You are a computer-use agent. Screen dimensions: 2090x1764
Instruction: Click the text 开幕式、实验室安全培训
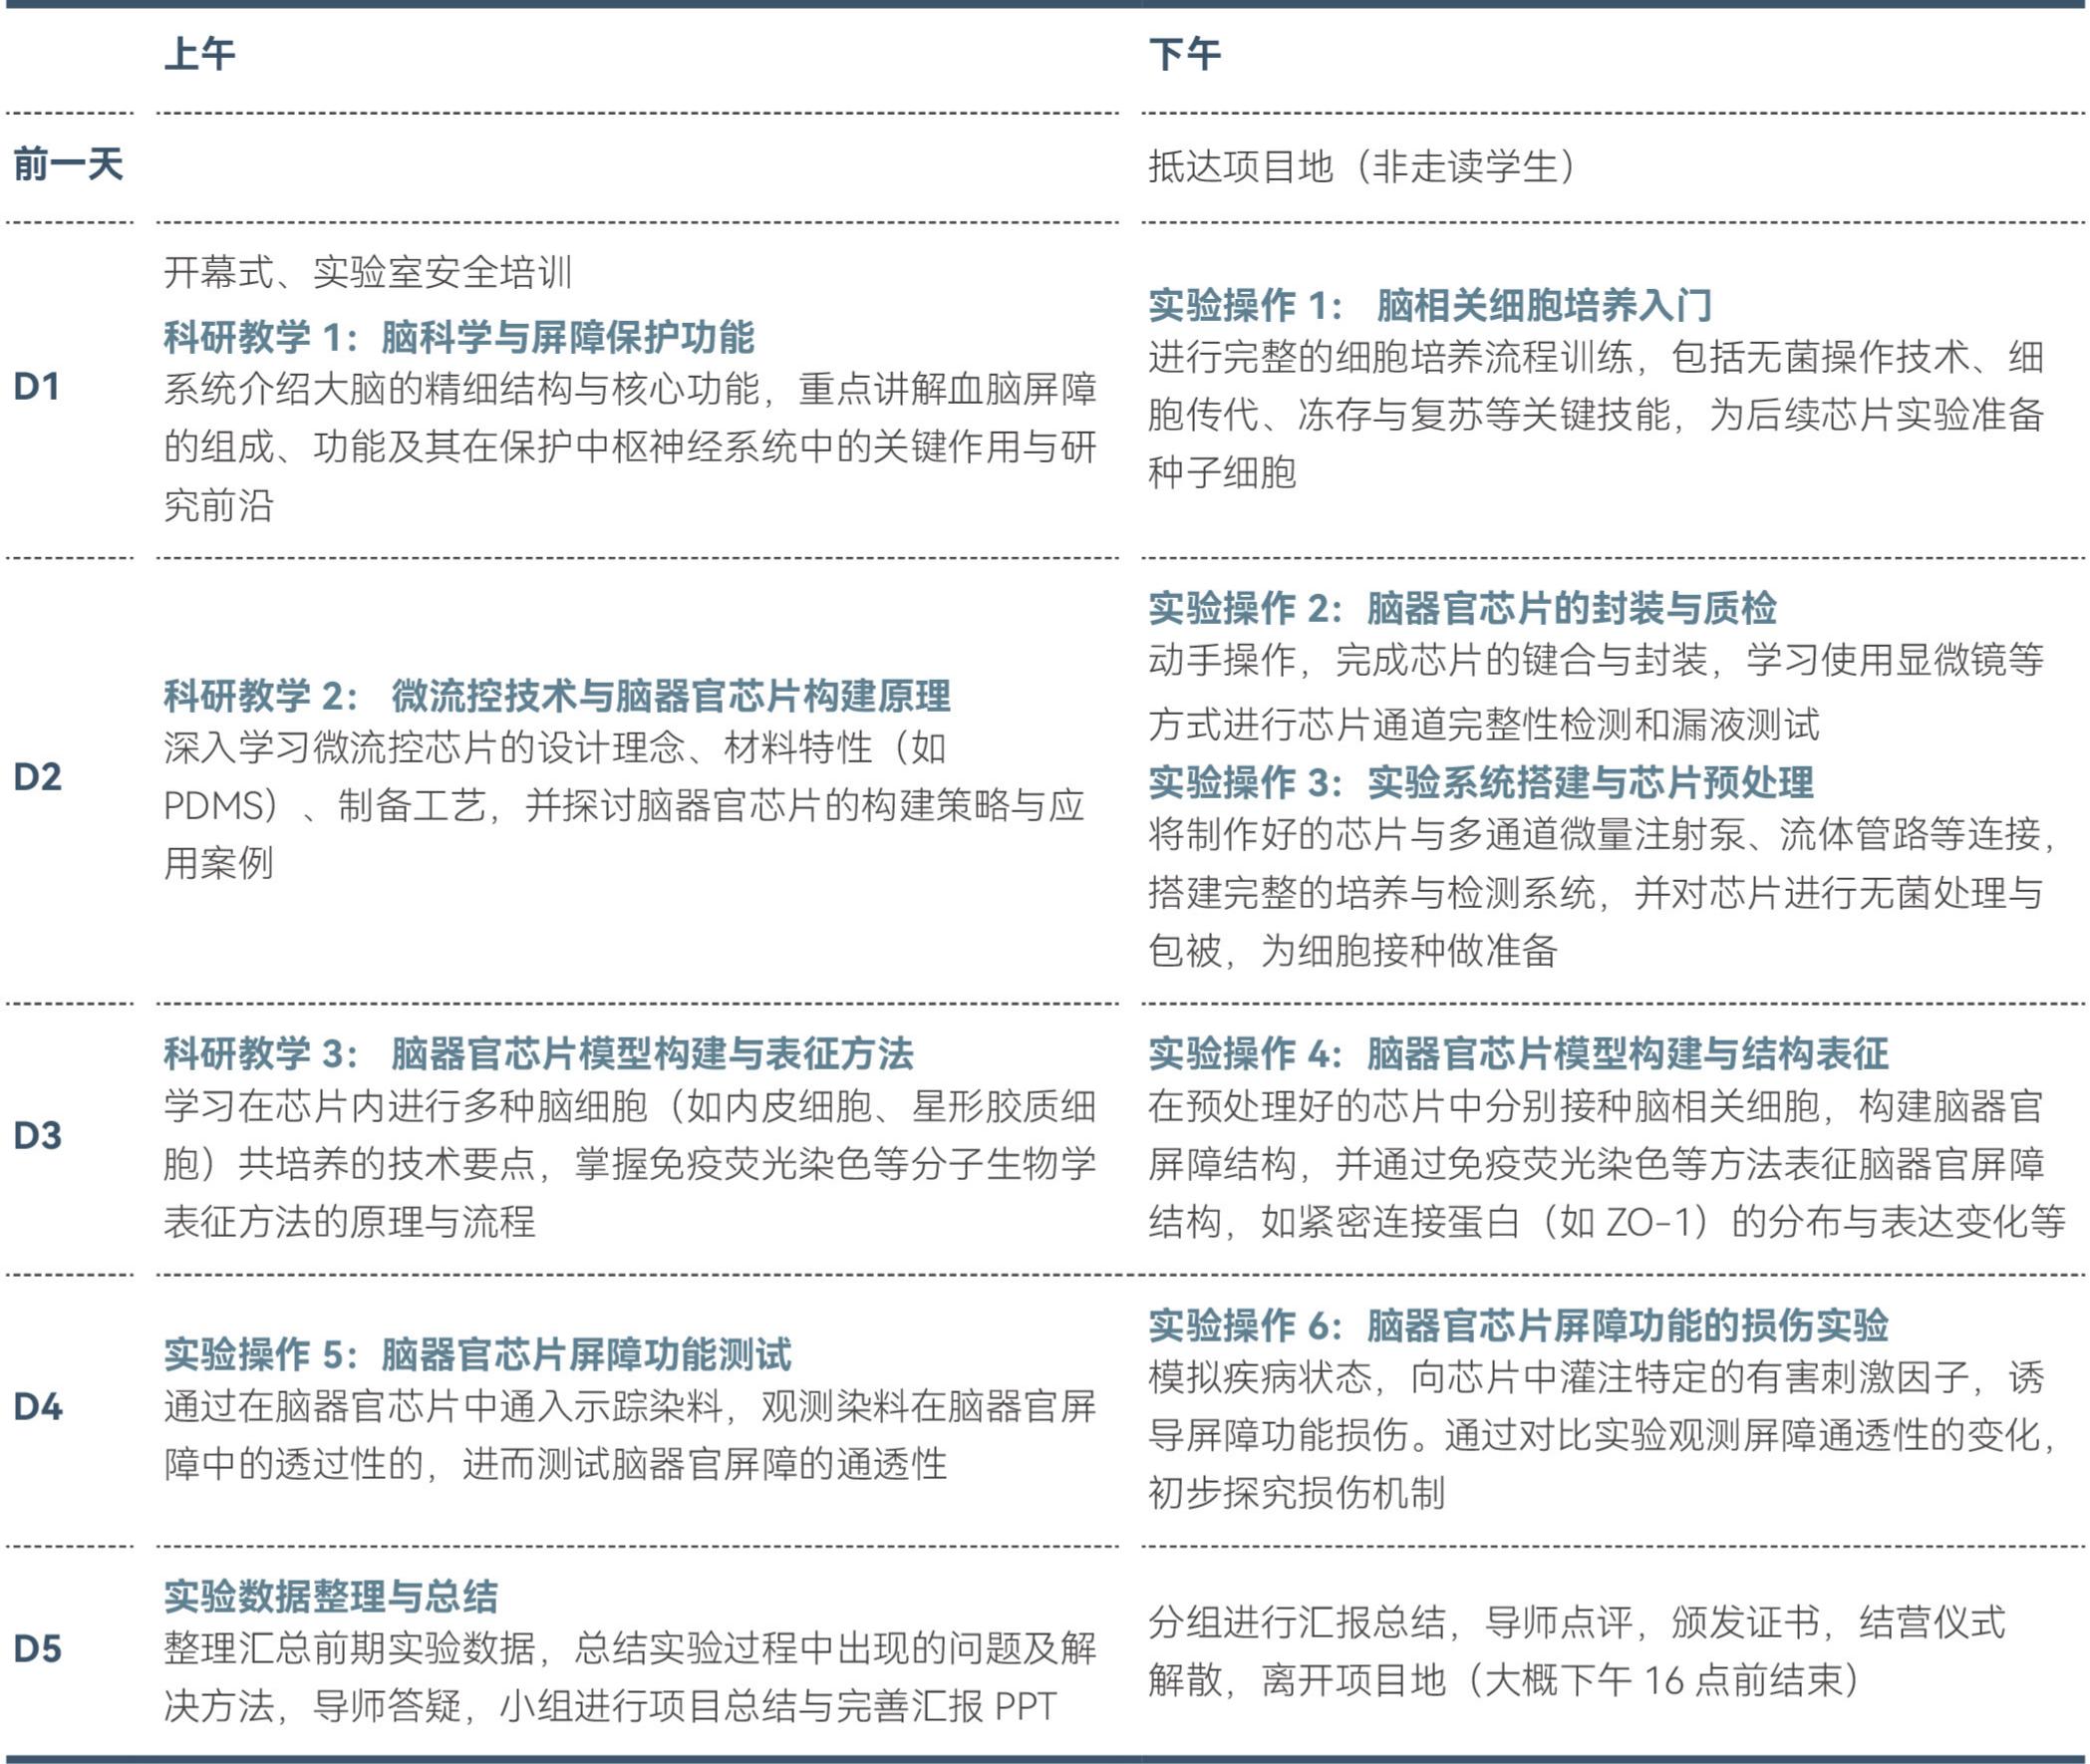coord(368,272)
